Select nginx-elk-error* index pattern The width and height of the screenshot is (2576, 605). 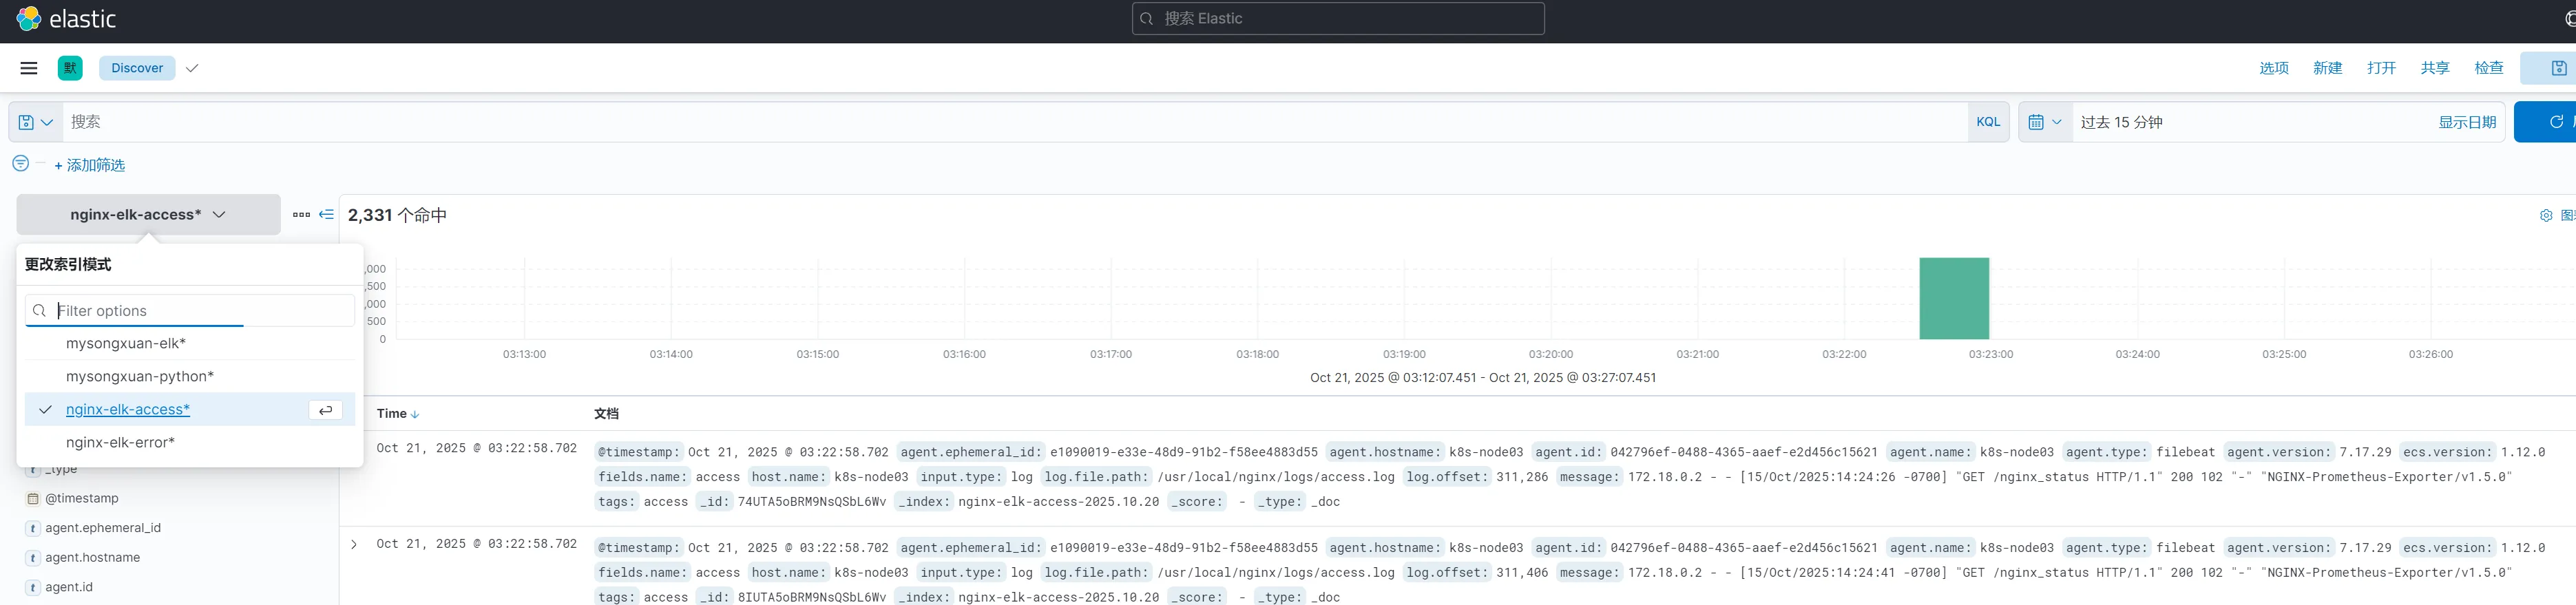tap(120, 442)
